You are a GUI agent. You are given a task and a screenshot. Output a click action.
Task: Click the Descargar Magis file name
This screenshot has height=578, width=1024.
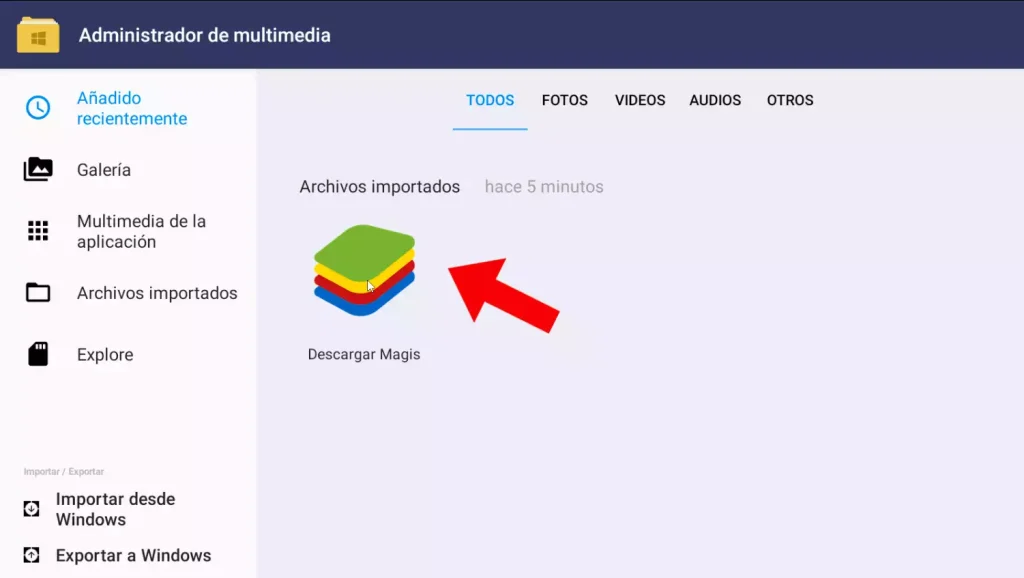coord(364,354)
